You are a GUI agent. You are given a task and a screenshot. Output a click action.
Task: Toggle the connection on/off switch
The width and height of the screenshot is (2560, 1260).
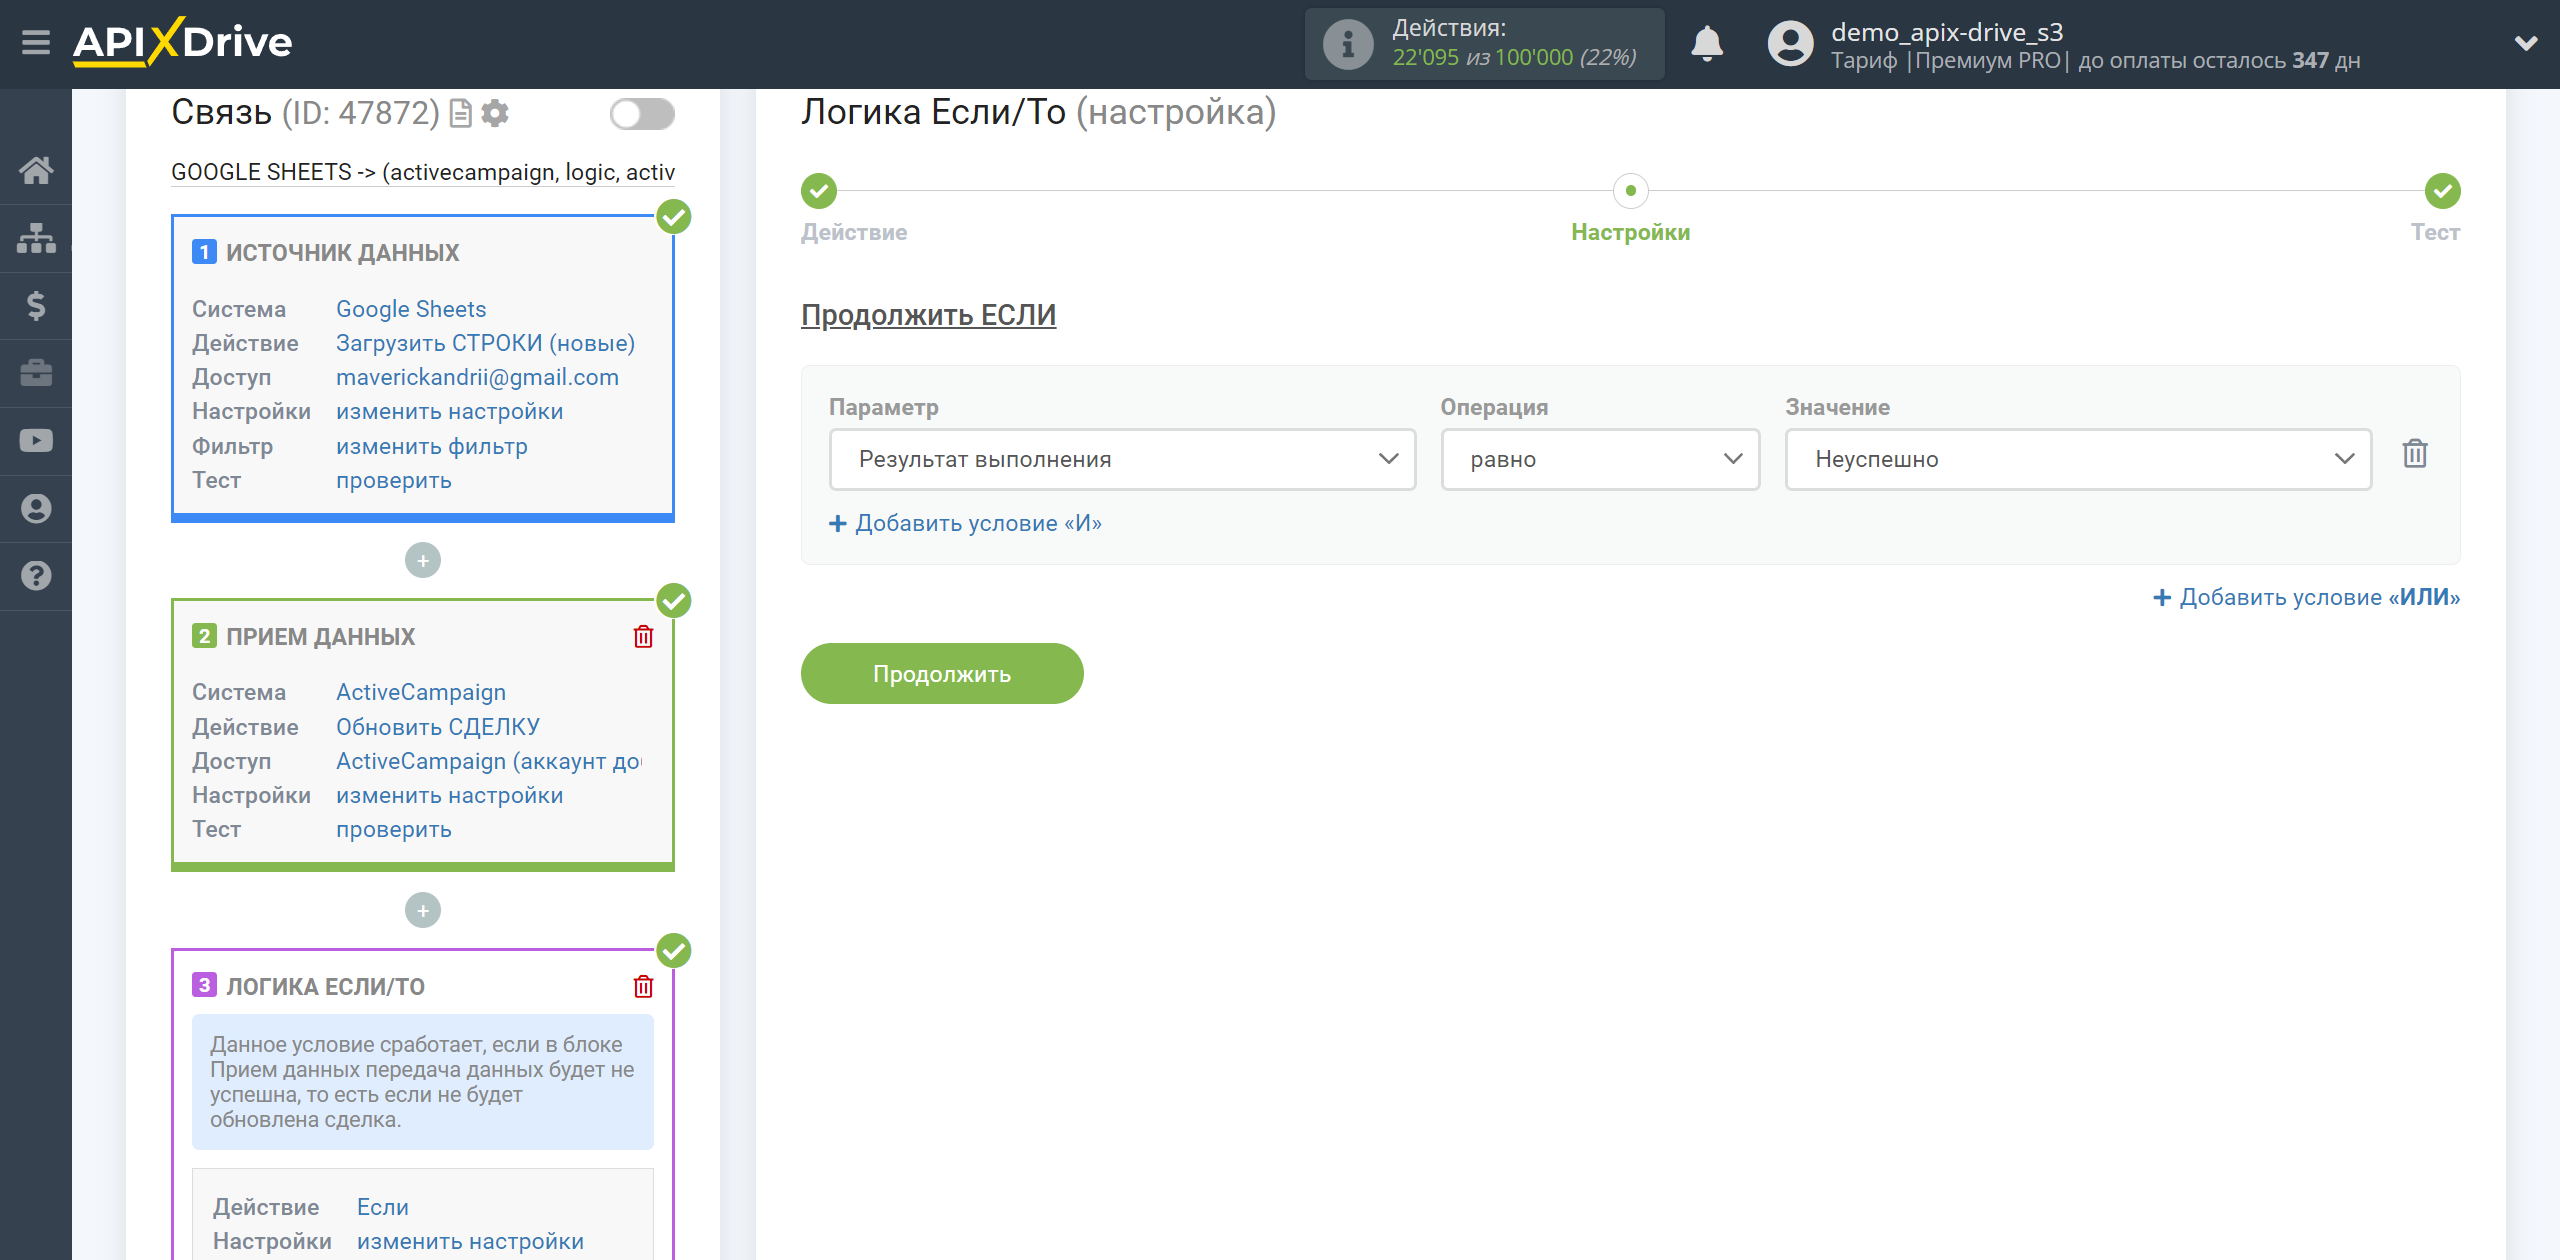(642, 114)
